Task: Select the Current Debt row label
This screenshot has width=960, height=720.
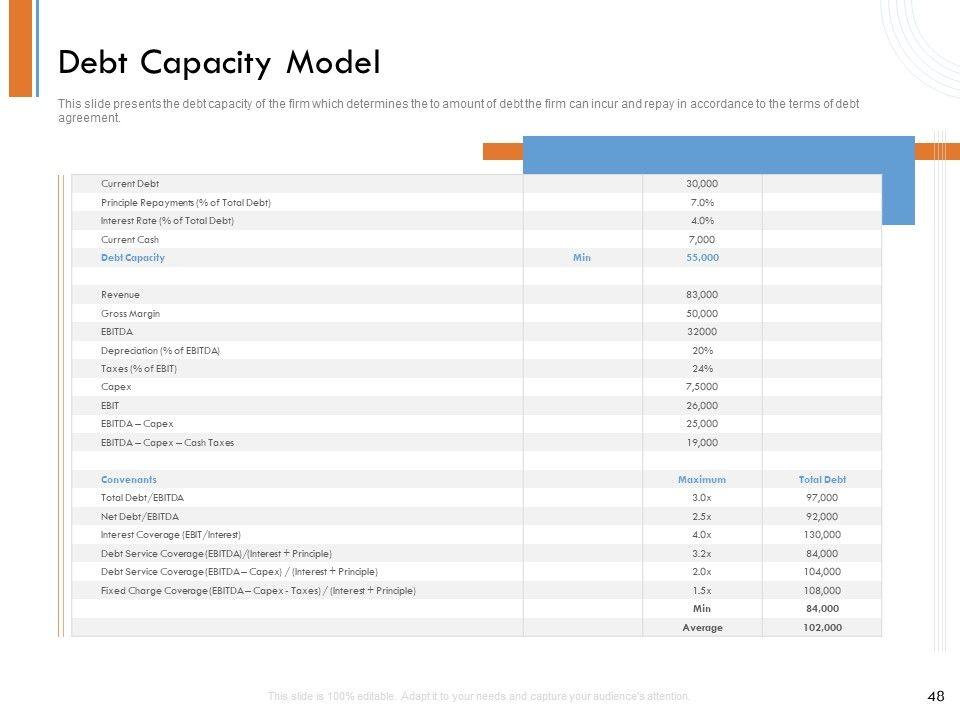Action: [x=130, y=184]
